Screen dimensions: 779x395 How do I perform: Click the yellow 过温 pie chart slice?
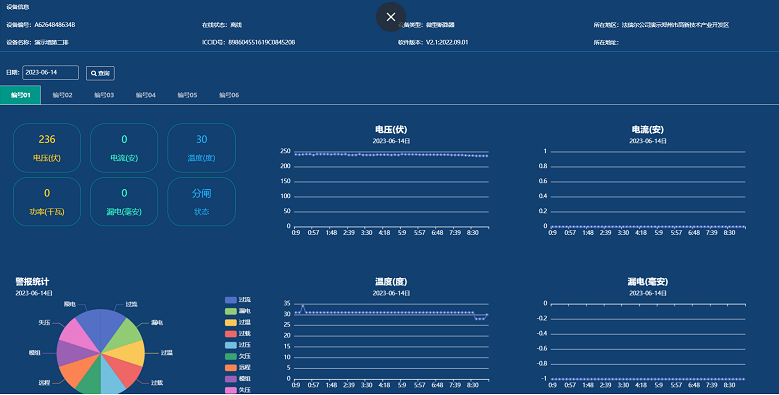coord(127,353)
